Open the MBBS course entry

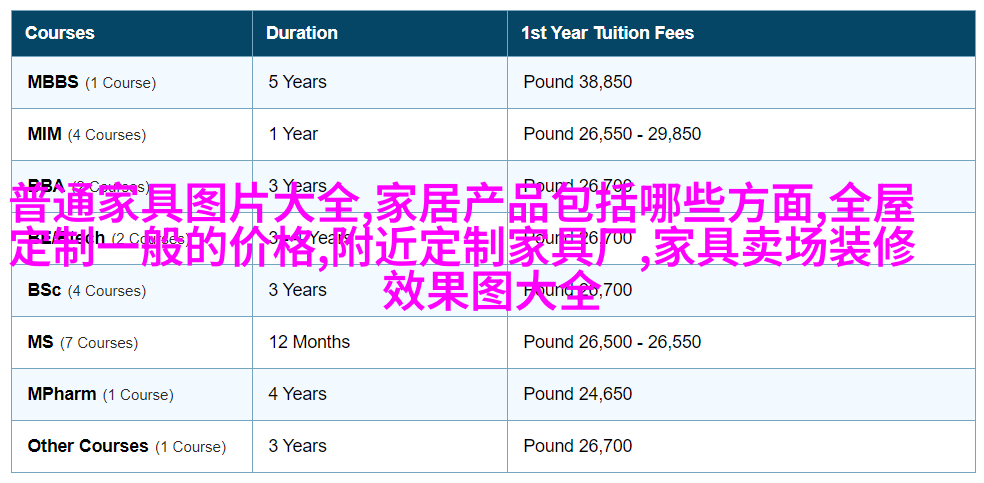pos(53,82)
